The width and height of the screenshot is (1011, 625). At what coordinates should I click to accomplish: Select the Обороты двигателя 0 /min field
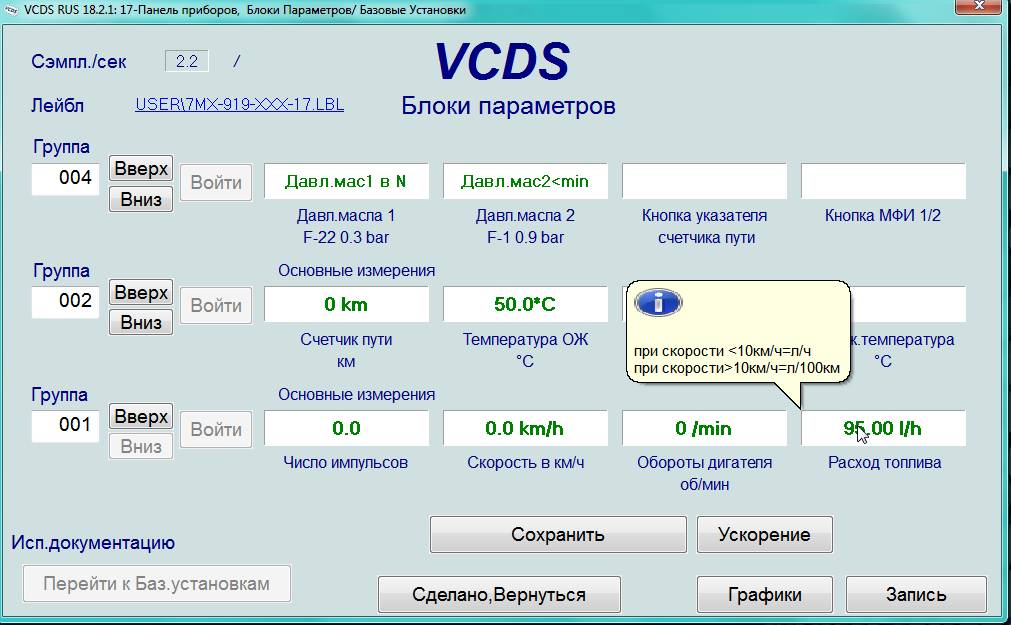click(704, 428)
